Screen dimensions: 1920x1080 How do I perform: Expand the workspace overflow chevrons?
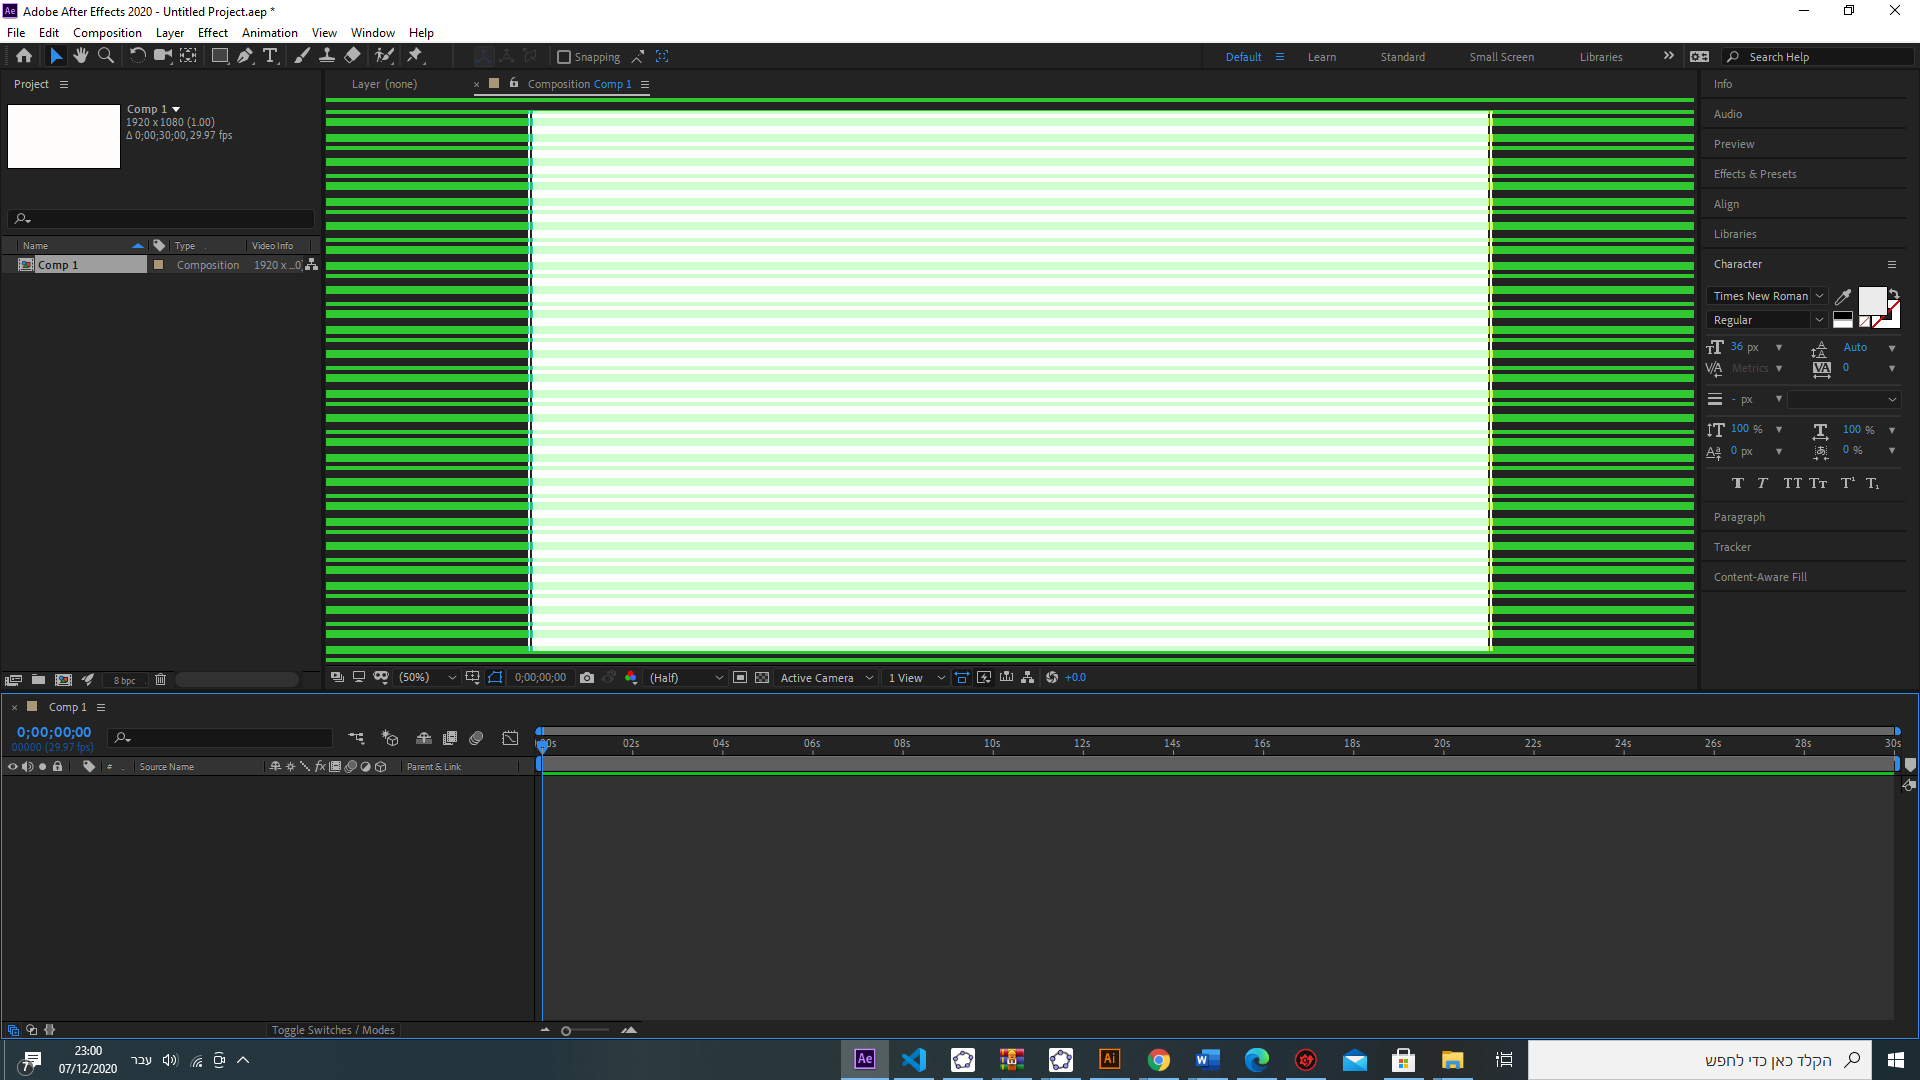tap(1668, 56)
